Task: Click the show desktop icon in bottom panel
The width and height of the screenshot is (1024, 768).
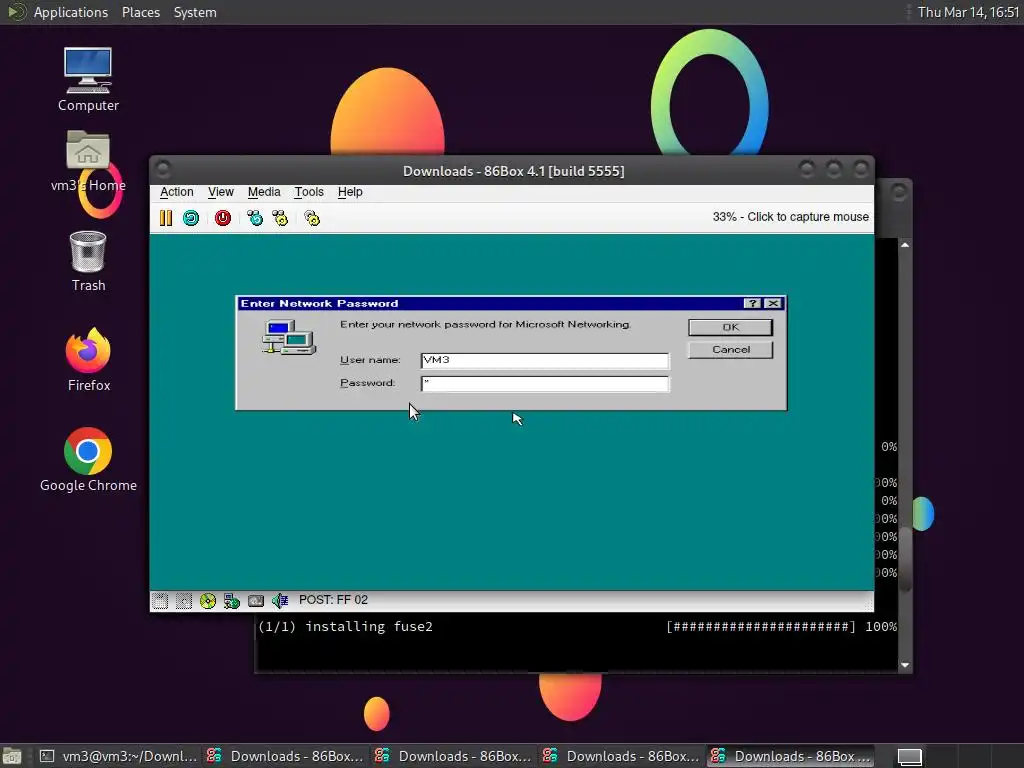Action: click(12, 757)
